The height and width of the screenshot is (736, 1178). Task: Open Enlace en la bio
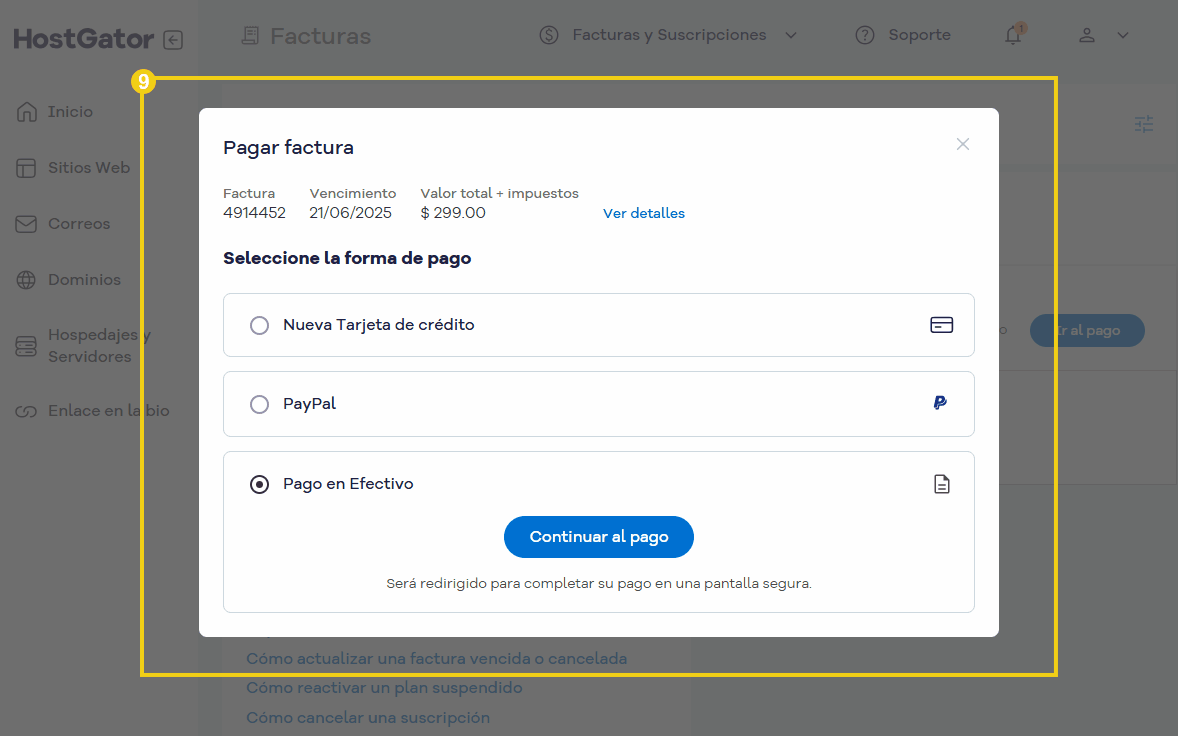coord(108,411)
